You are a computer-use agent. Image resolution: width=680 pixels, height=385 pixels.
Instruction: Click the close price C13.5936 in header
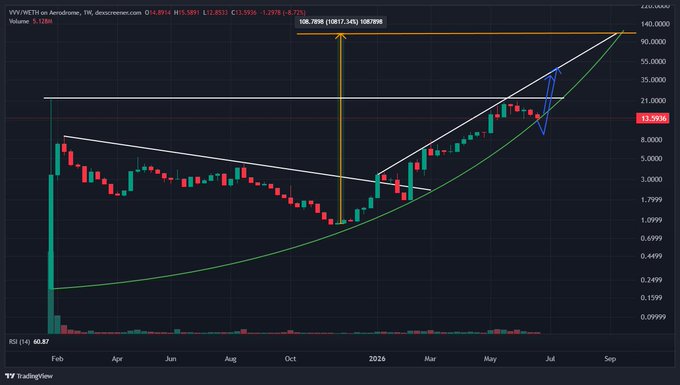[245, 13]
